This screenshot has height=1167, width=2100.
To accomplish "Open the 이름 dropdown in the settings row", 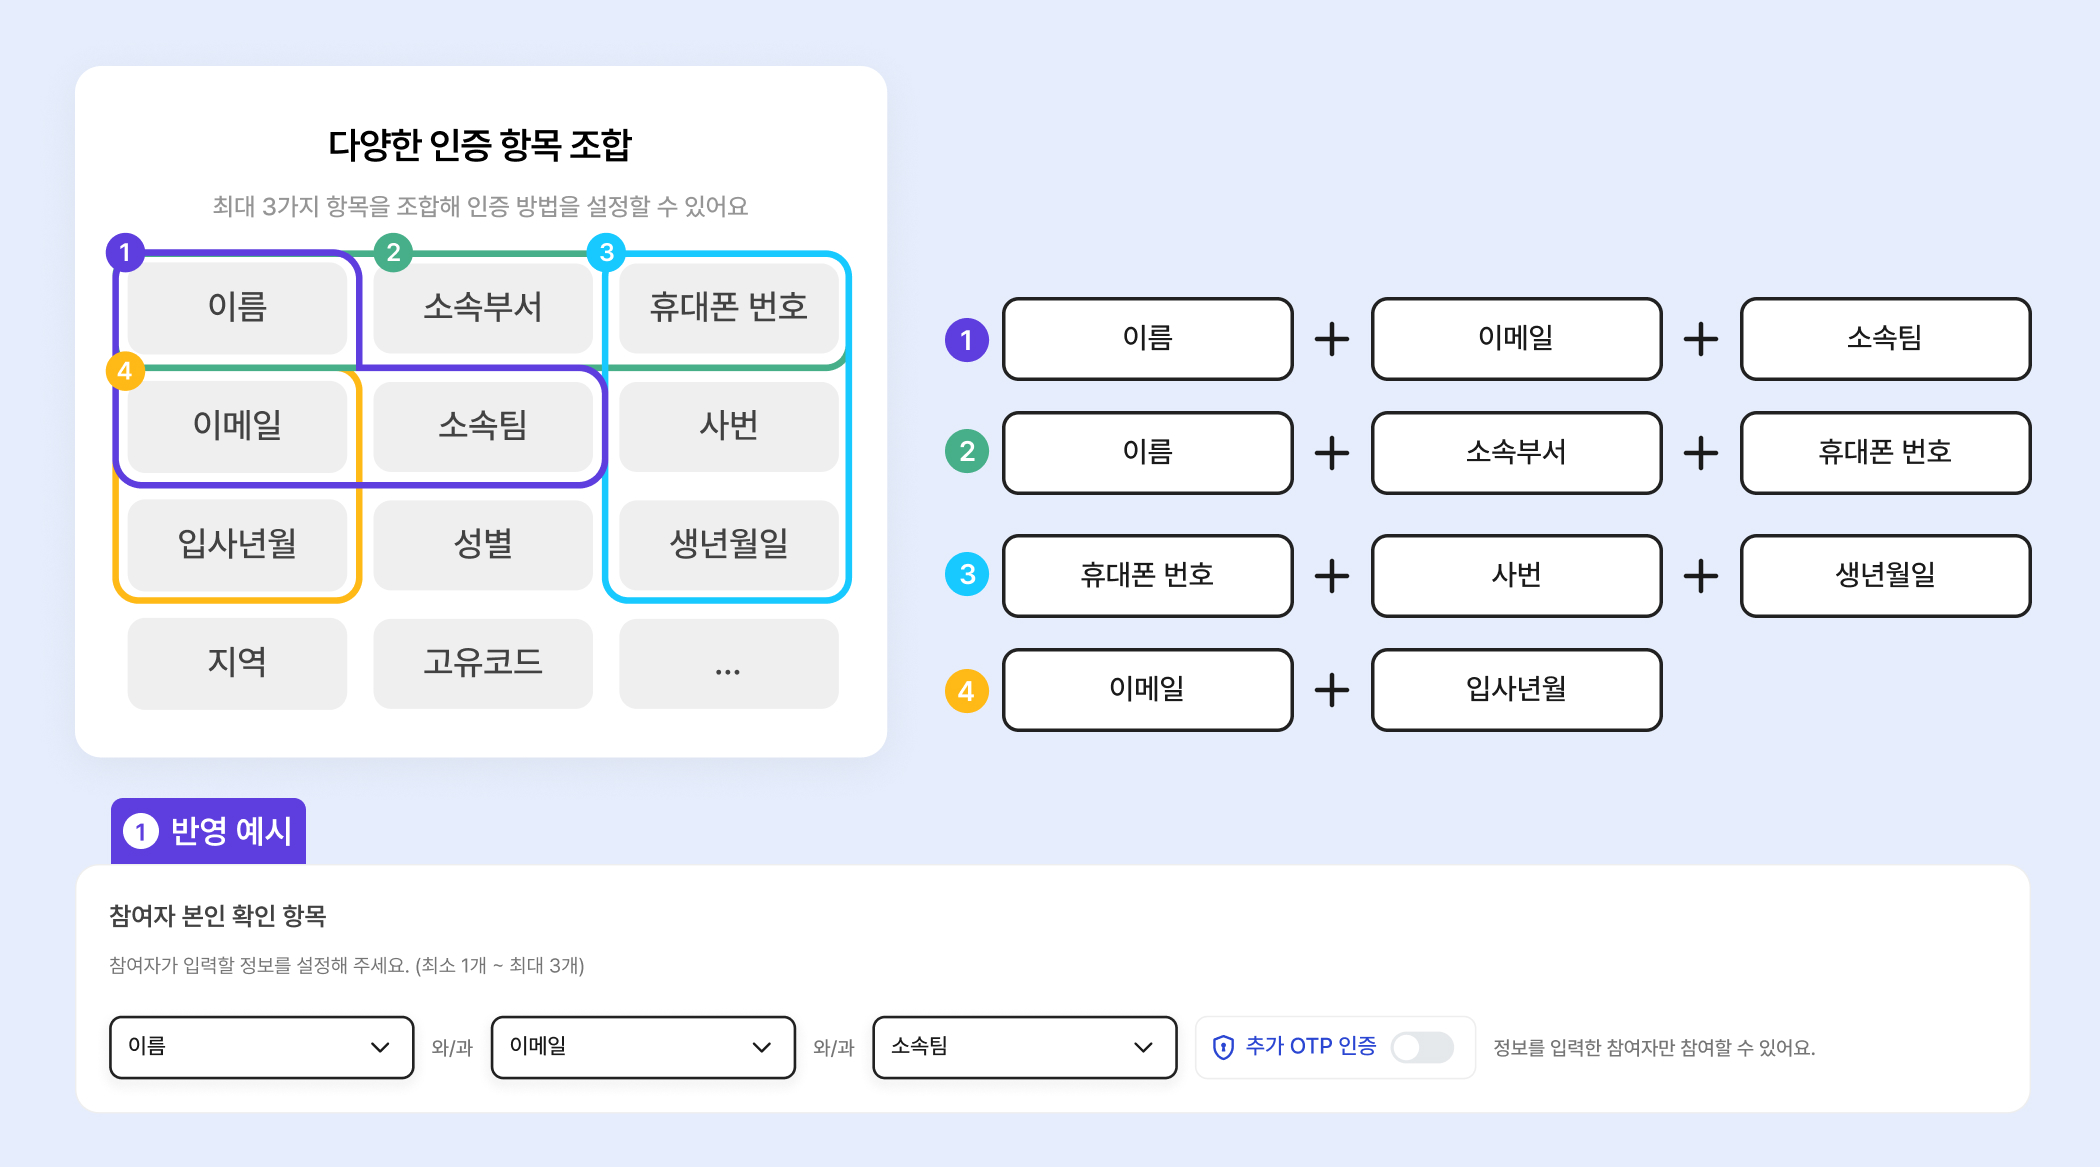I will 261,1047.
